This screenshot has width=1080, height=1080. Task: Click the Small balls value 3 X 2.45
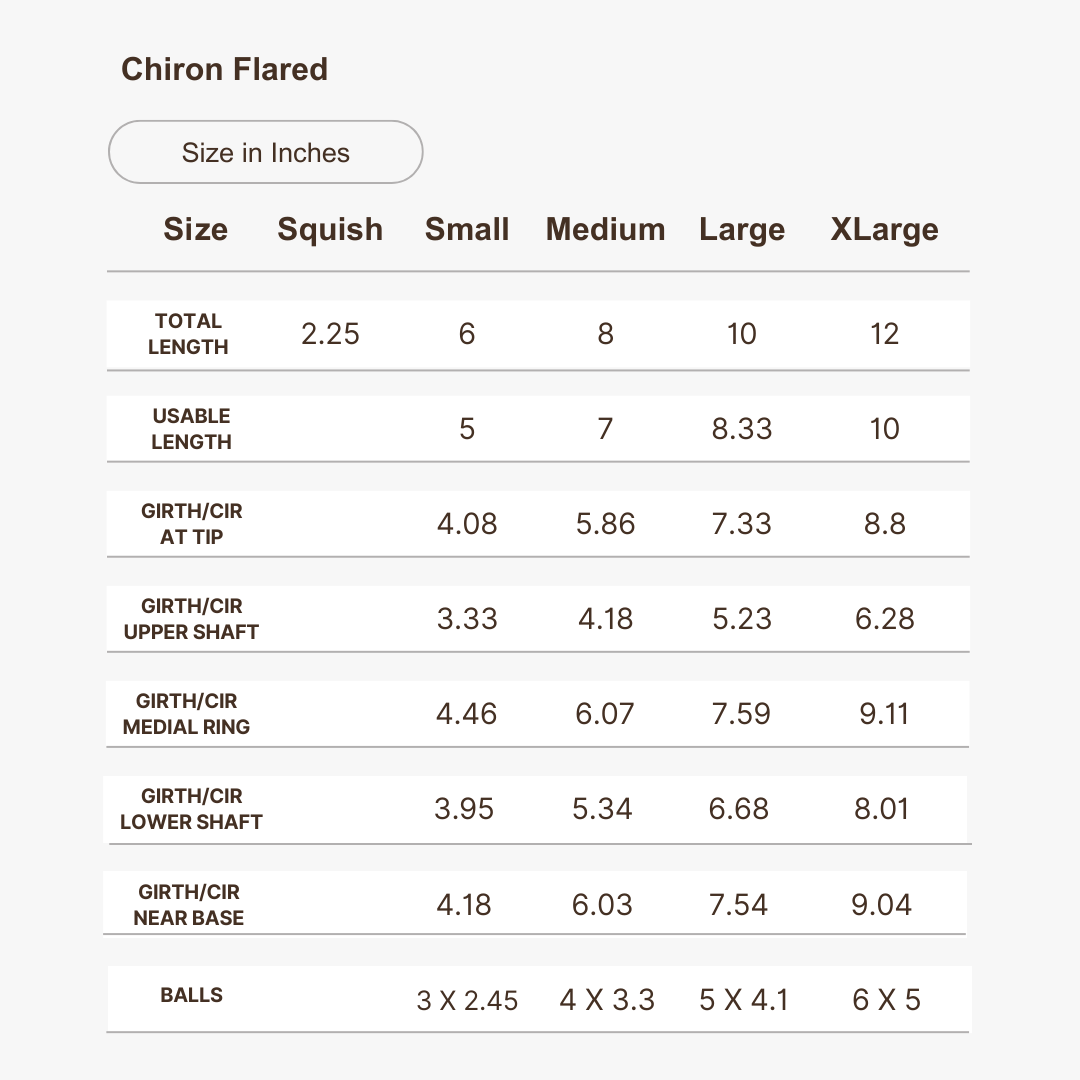pyautogui.click(x=467, y=1000)
